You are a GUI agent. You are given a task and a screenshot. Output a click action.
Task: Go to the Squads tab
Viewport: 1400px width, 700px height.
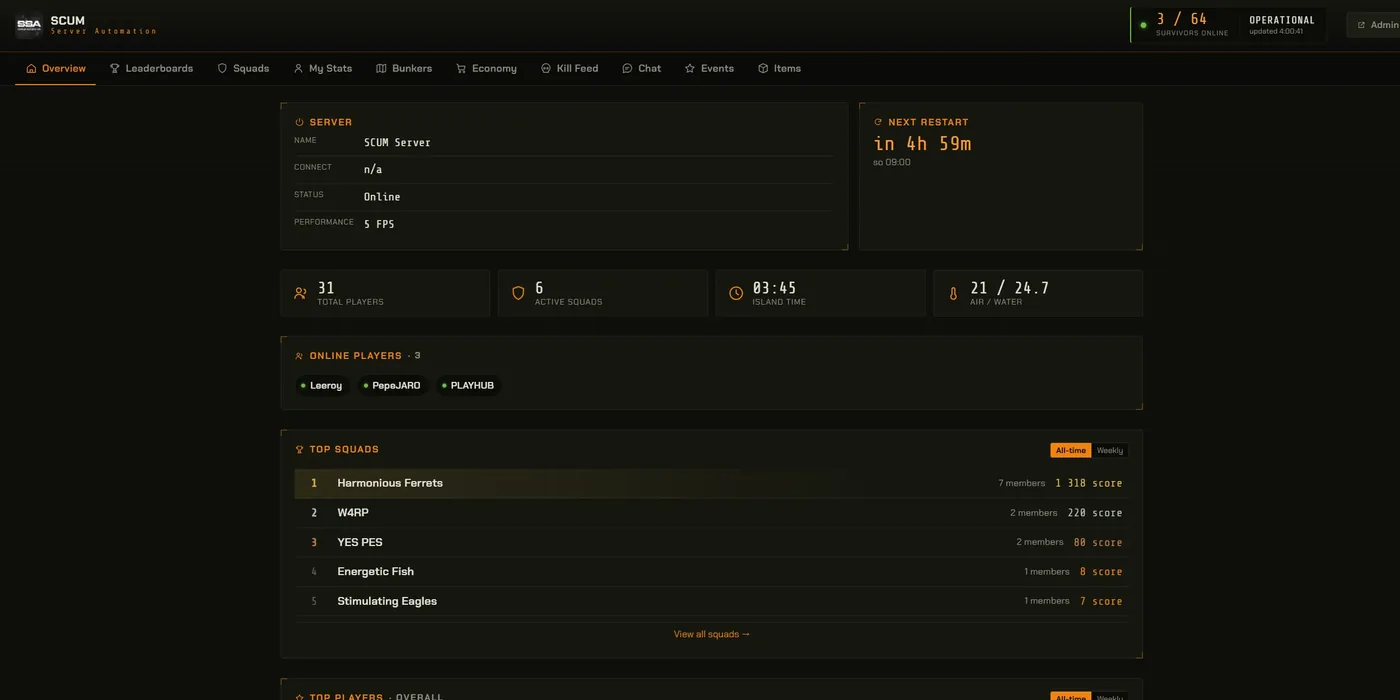tap(243, 69)
